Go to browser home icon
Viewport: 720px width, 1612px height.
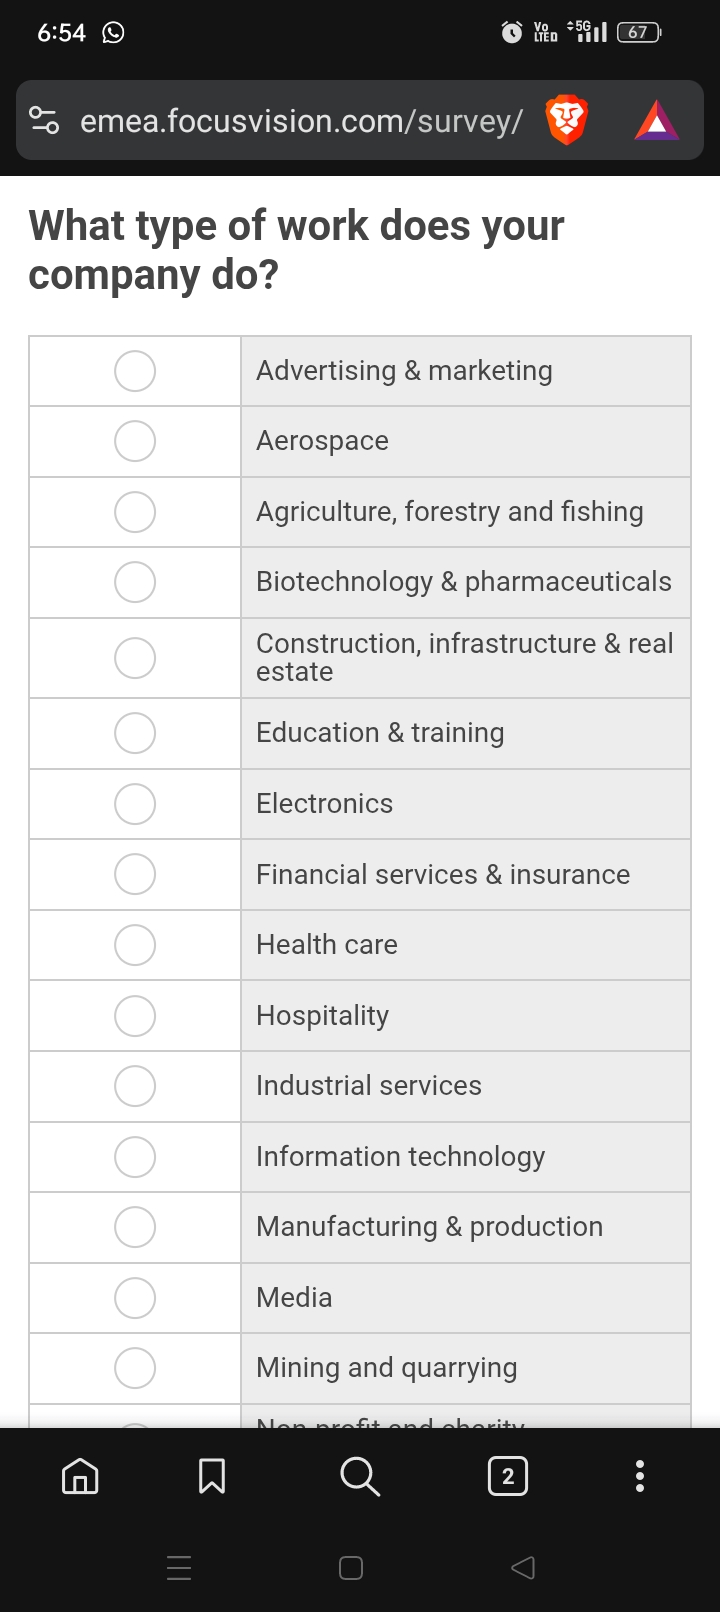[x=80, y=1476]
